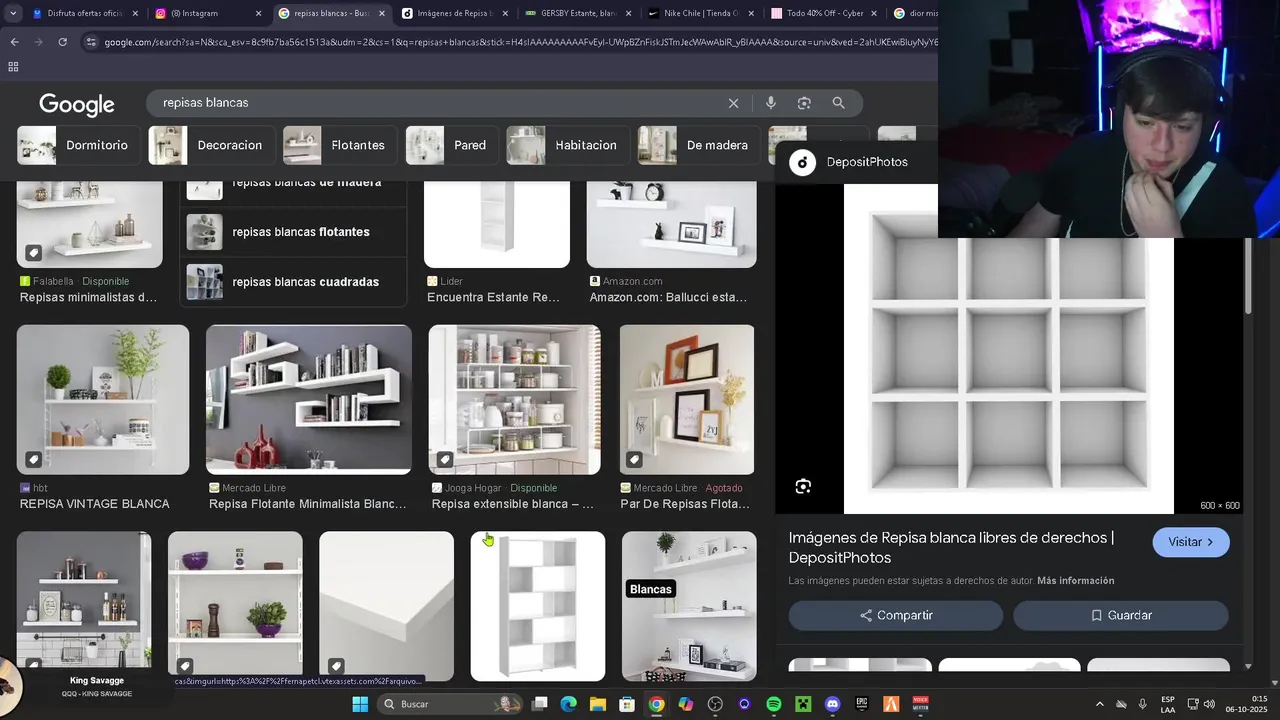Open site info icon in address bar
The height and width of the screenshot is (720, 1280).
pyautogui.click(x=91, y=42)
